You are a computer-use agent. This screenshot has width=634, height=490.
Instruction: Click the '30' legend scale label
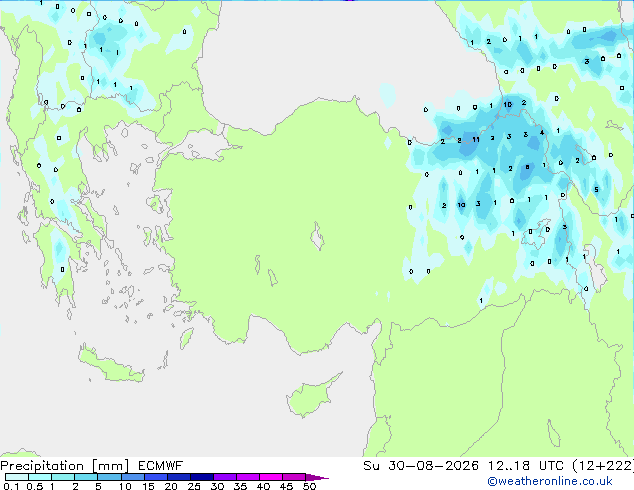[217, 486]
